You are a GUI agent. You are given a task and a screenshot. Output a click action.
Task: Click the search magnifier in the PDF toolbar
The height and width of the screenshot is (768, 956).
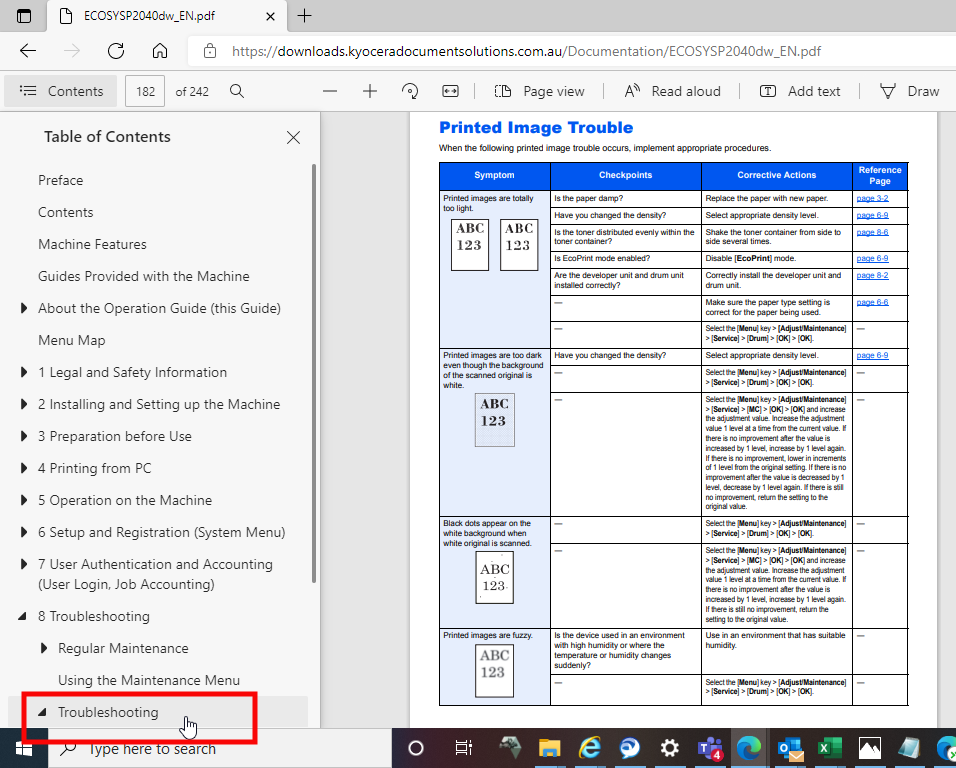[236, 91]
